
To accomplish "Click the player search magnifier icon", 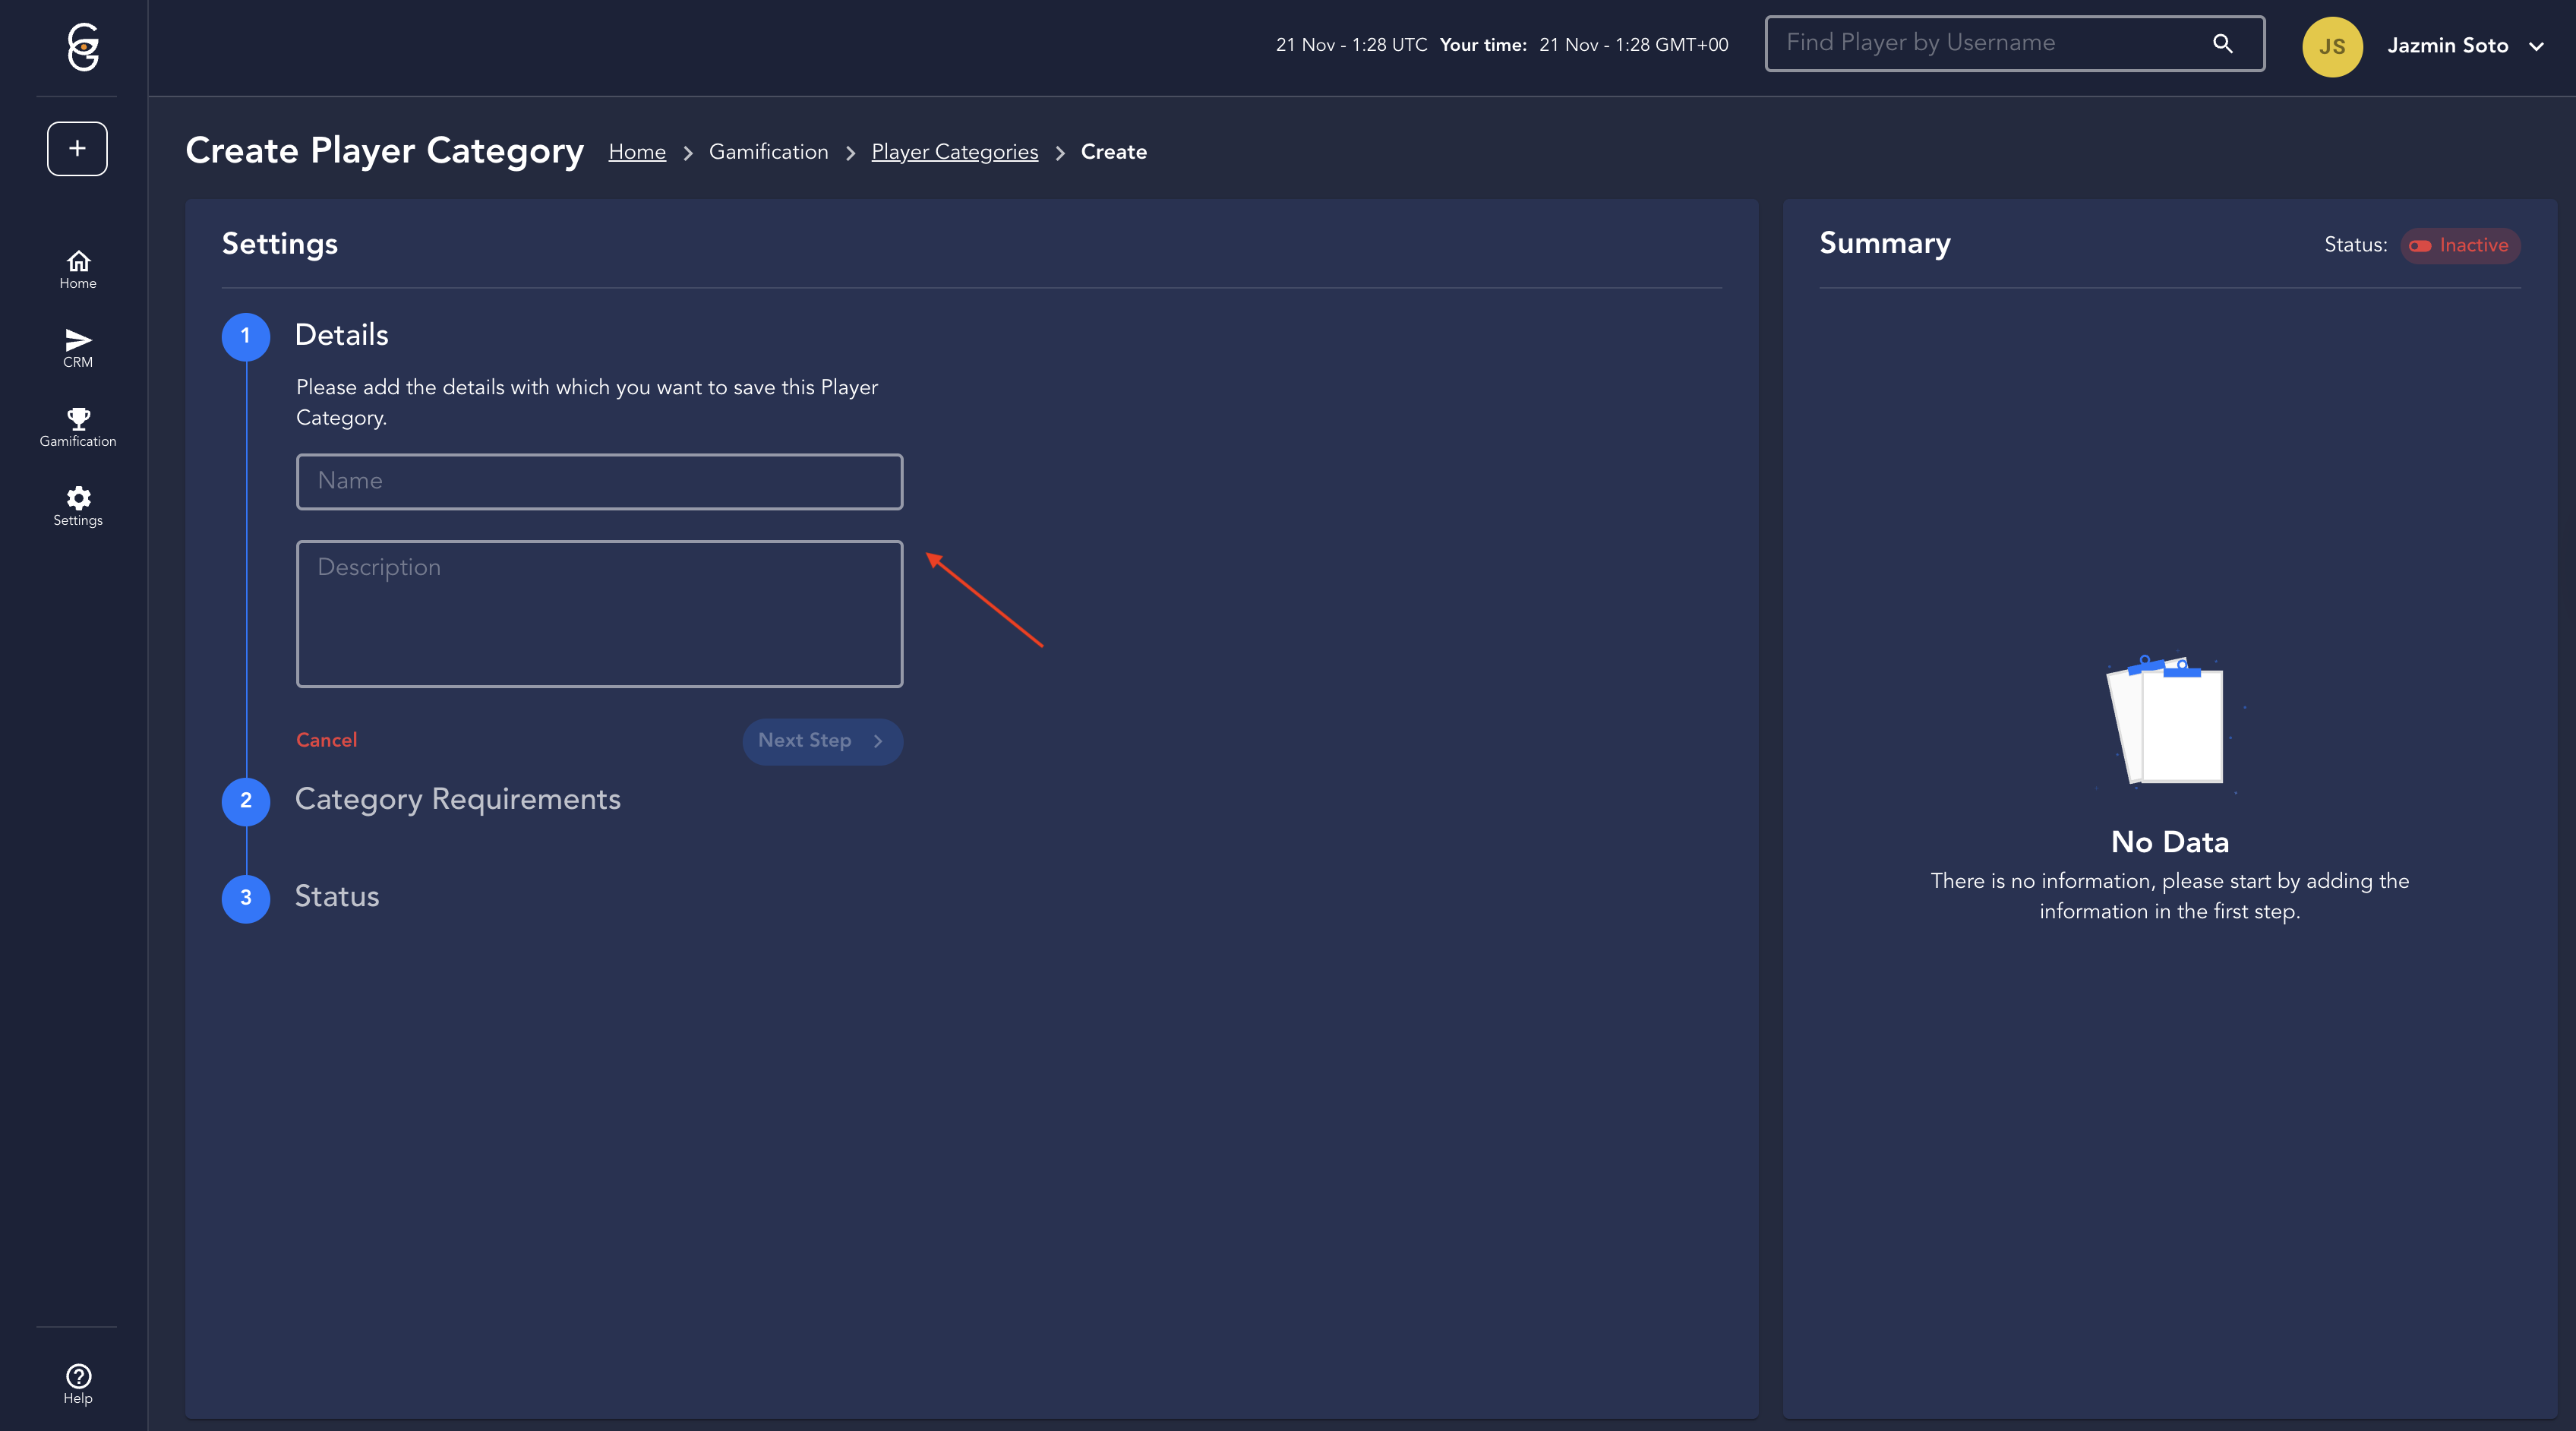I will pos(2222,43).
